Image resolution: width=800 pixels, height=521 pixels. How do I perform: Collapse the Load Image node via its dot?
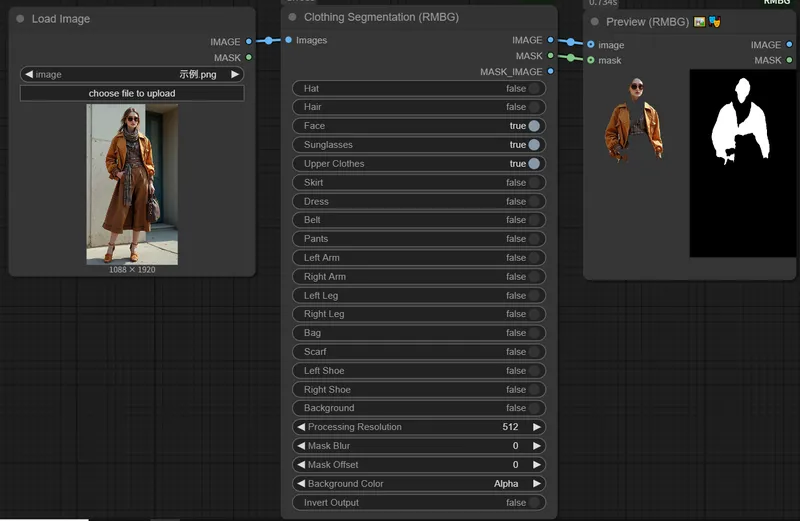click(x=20, y=19)
